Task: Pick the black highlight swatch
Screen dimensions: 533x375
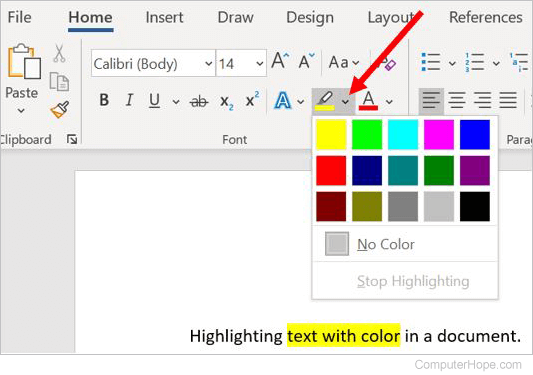Action: 475,206
